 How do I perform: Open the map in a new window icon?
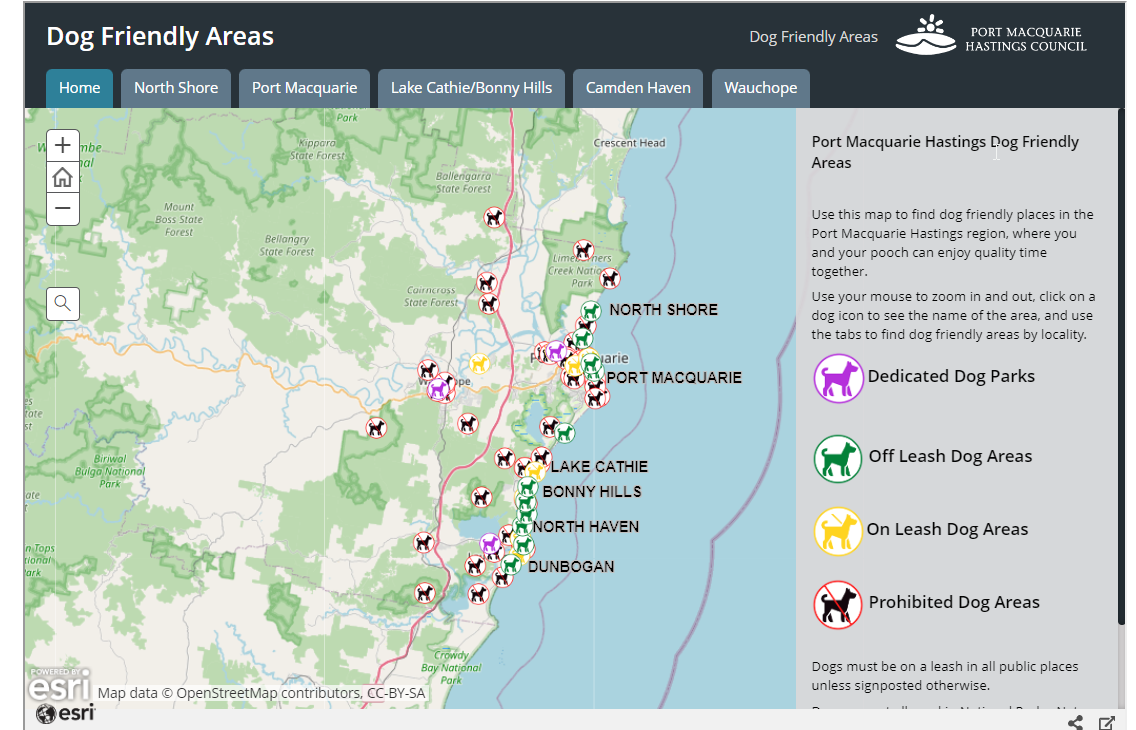tap(1106, 722)
